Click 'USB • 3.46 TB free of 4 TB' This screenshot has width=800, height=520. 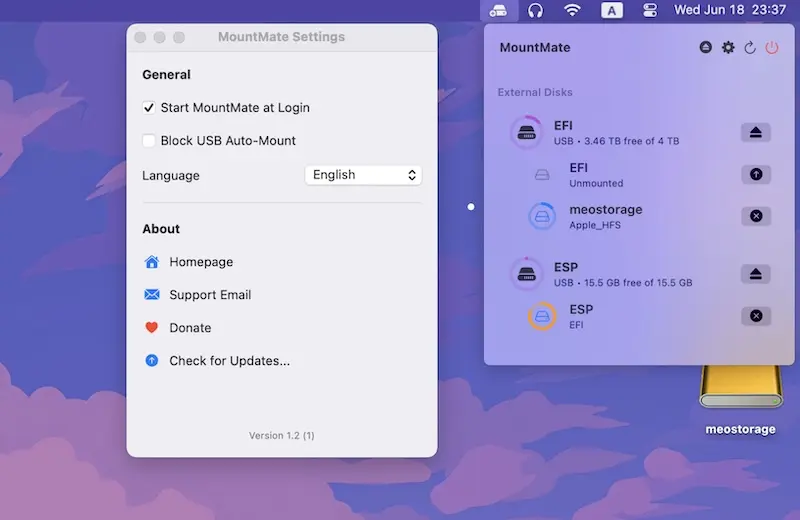click(616, 141)
